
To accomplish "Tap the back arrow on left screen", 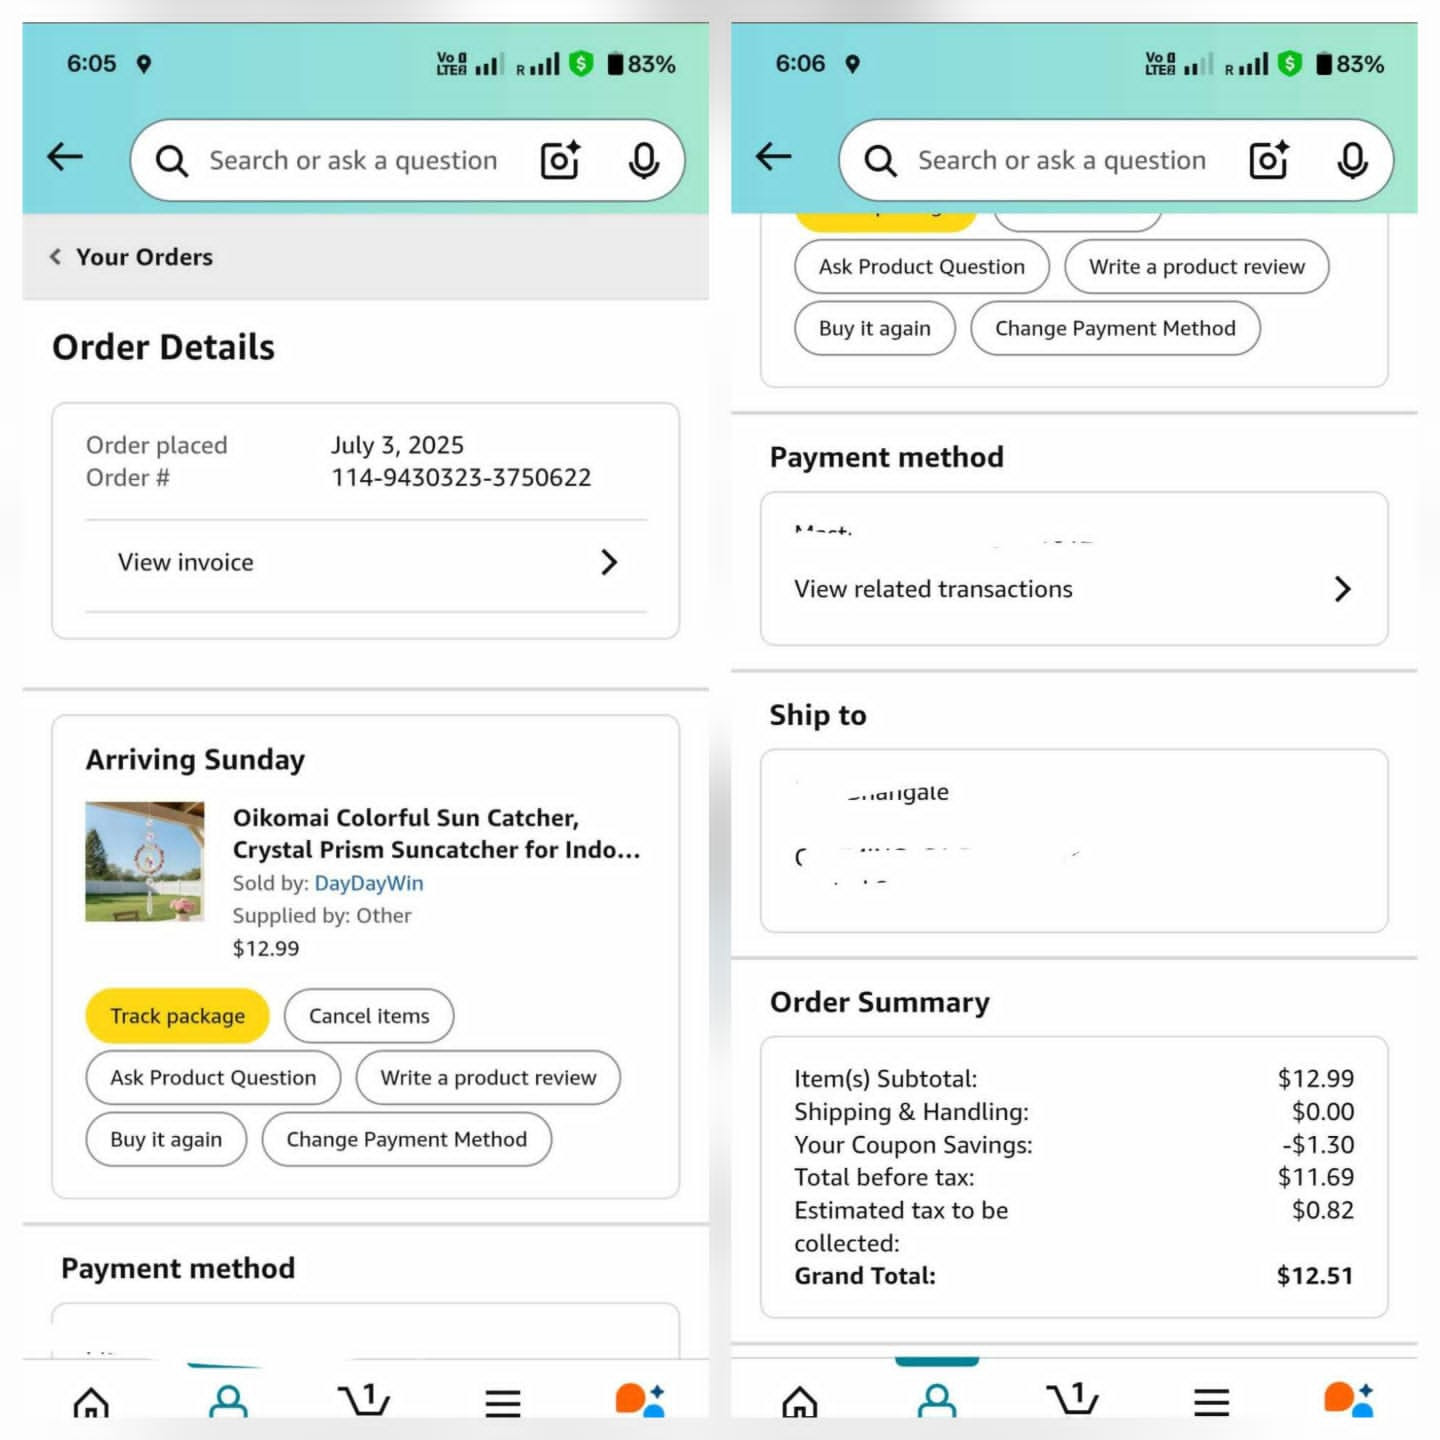I will (x=65, y=157).
